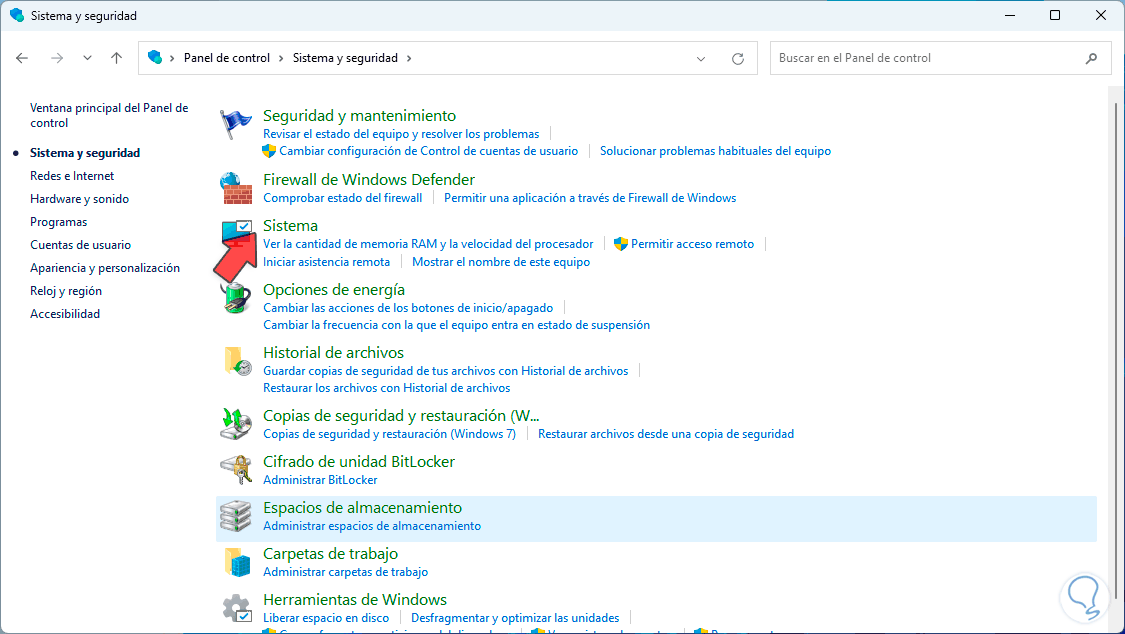Click Permitir acceso remoto link

click(692, 244)
